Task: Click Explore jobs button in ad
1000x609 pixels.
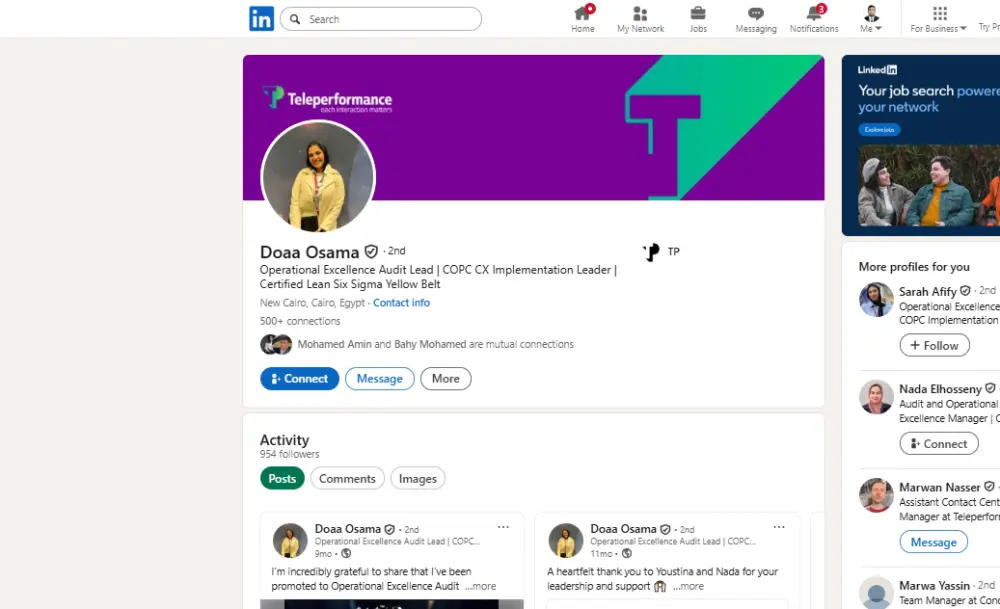Action: (879, 129)
